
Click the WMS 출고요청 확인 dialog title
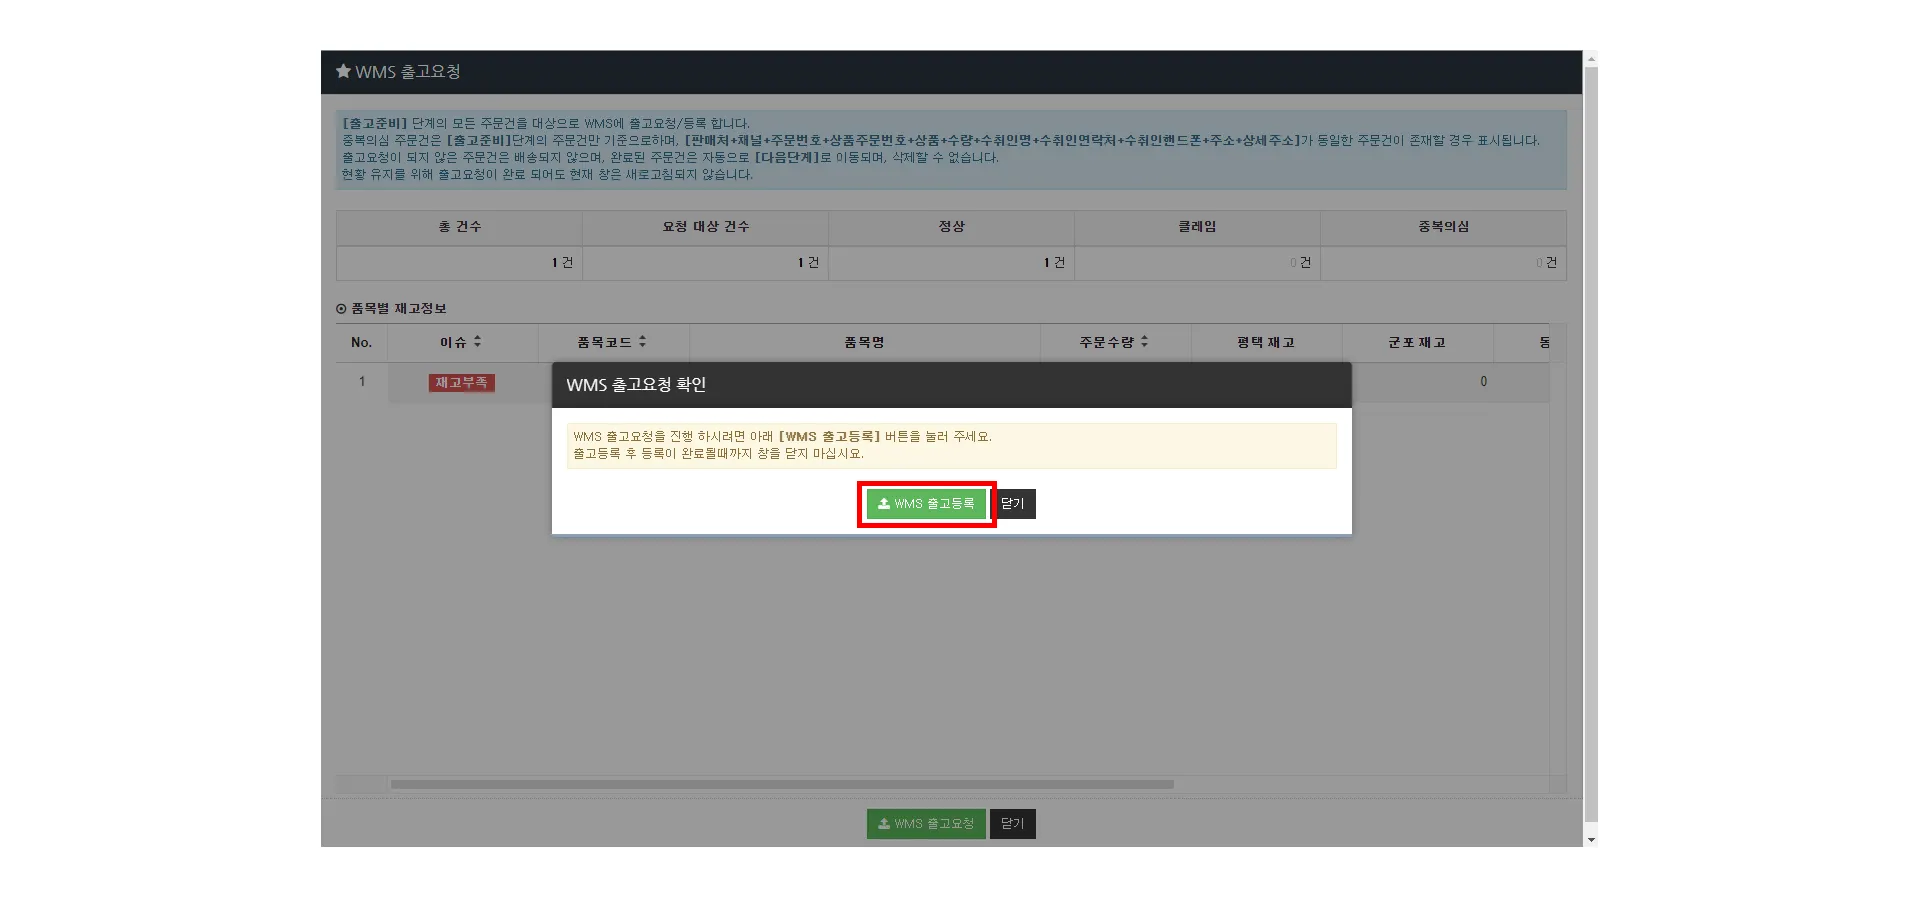coord(636,385)
